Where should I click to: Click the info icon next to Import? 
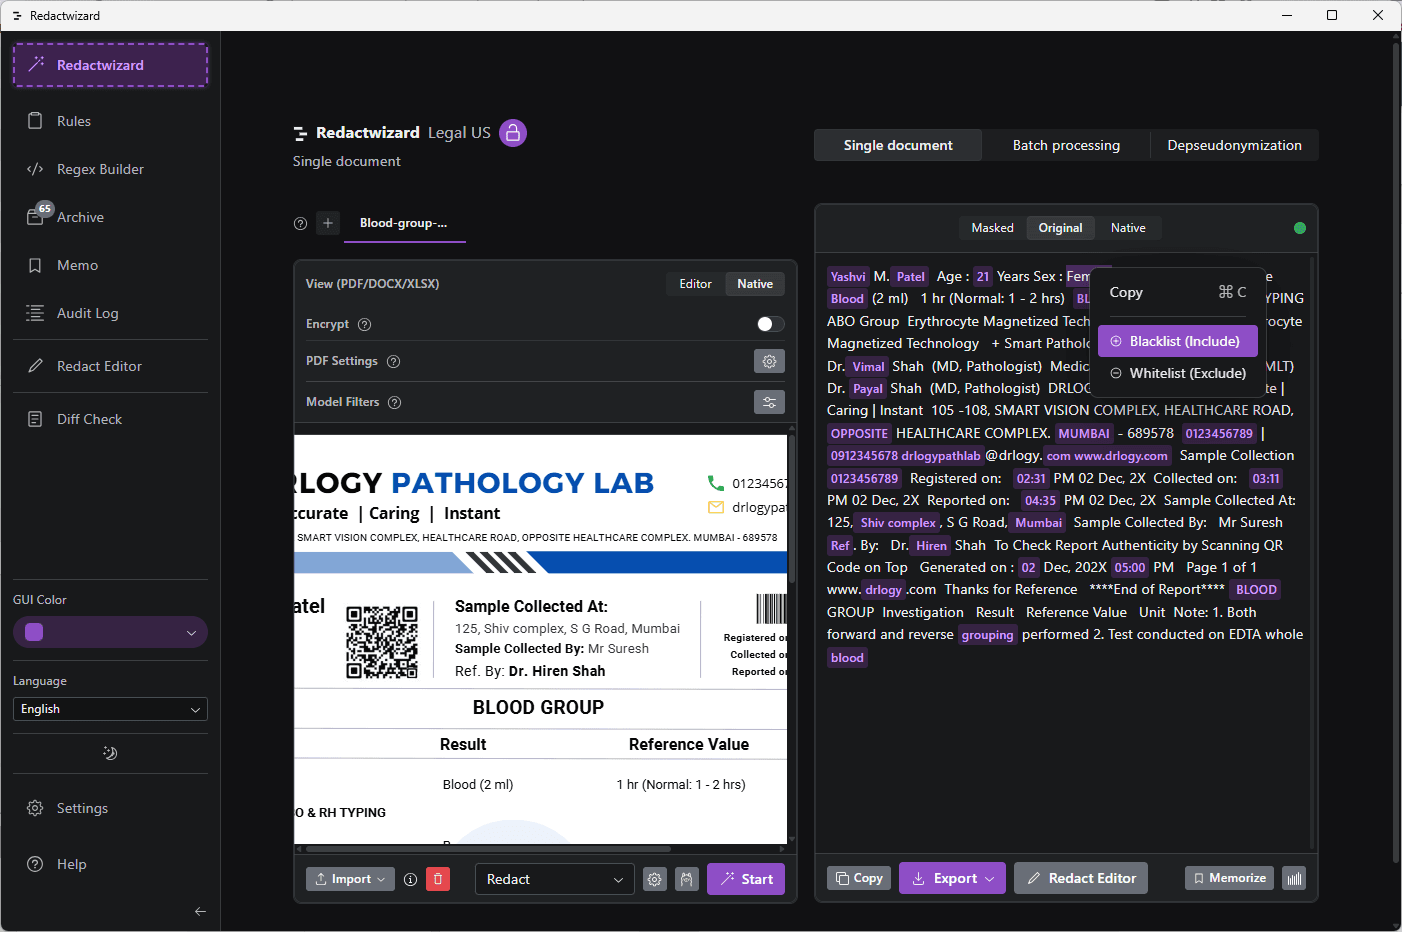point(410,880)
